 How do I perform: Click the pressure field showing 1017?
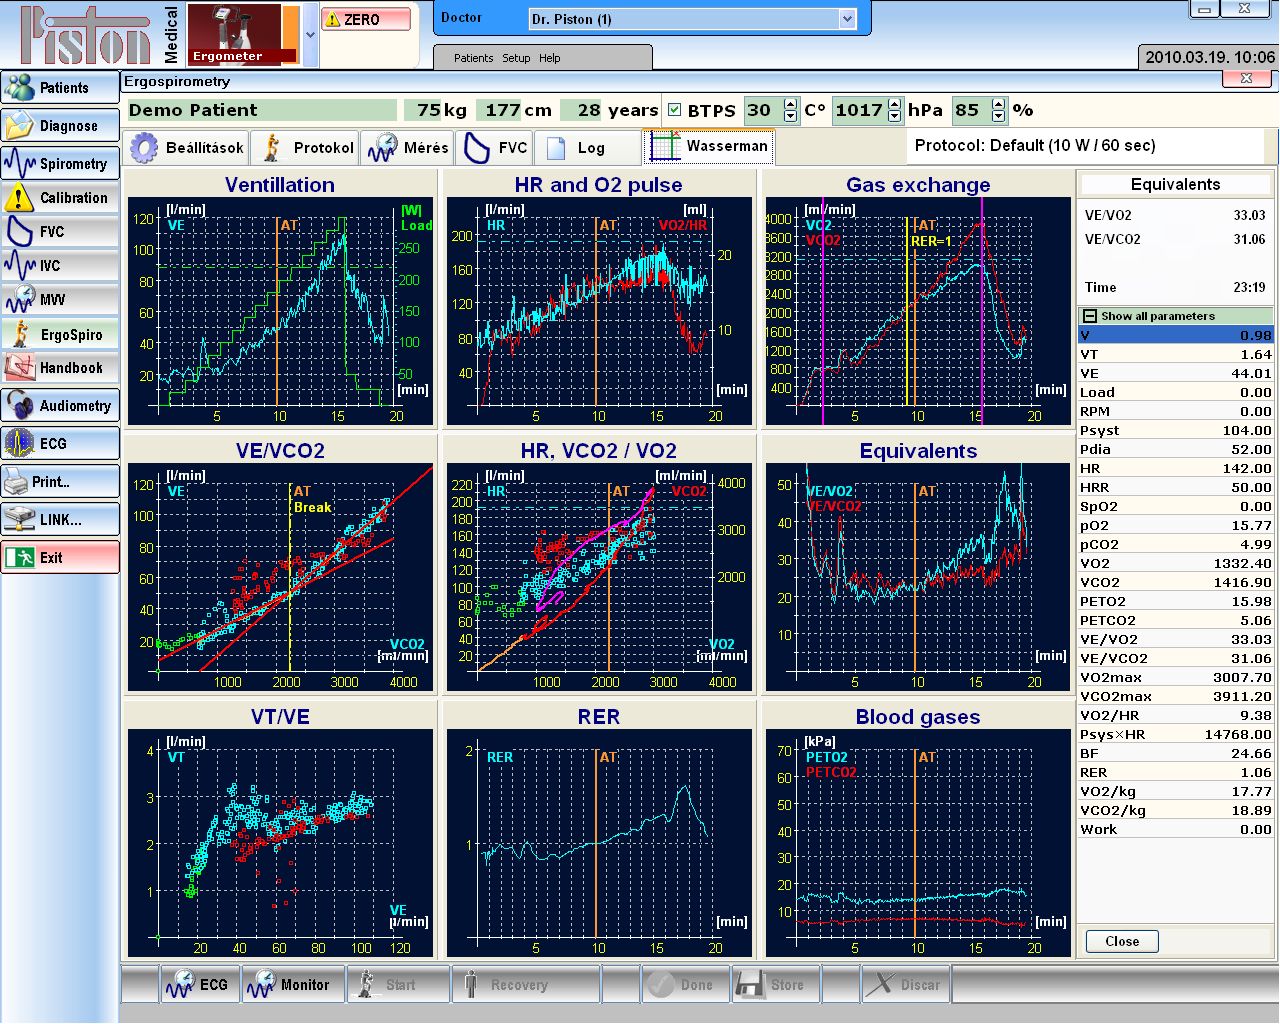[x=860, y=110]
